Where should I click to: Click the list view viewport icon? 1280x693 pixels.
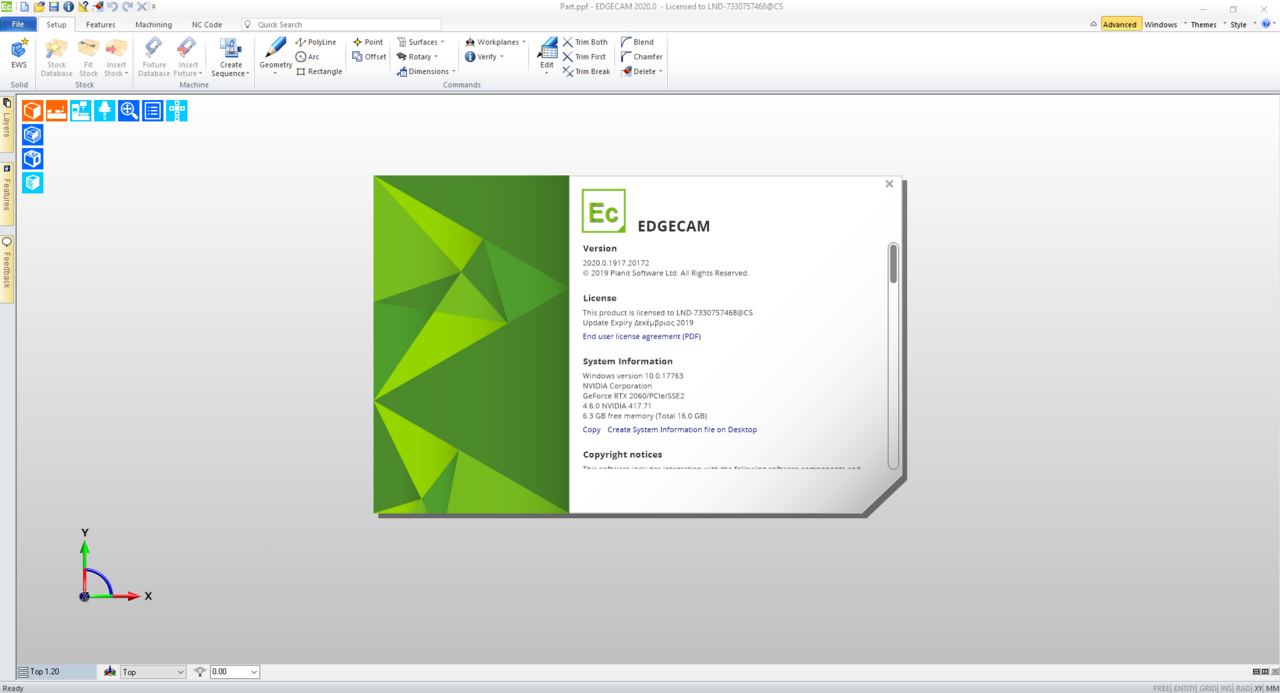tap(153, 111)
